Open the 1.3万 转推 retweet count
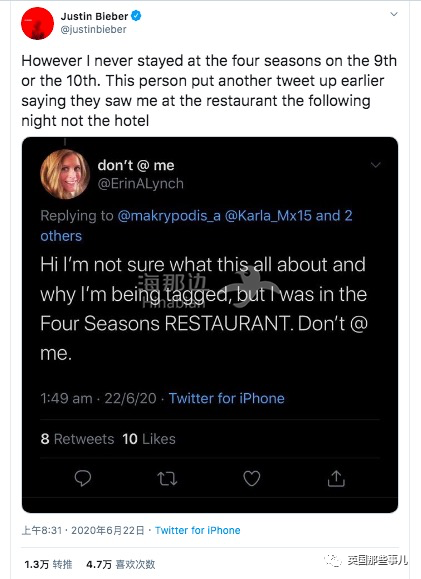 coord(48,564)
